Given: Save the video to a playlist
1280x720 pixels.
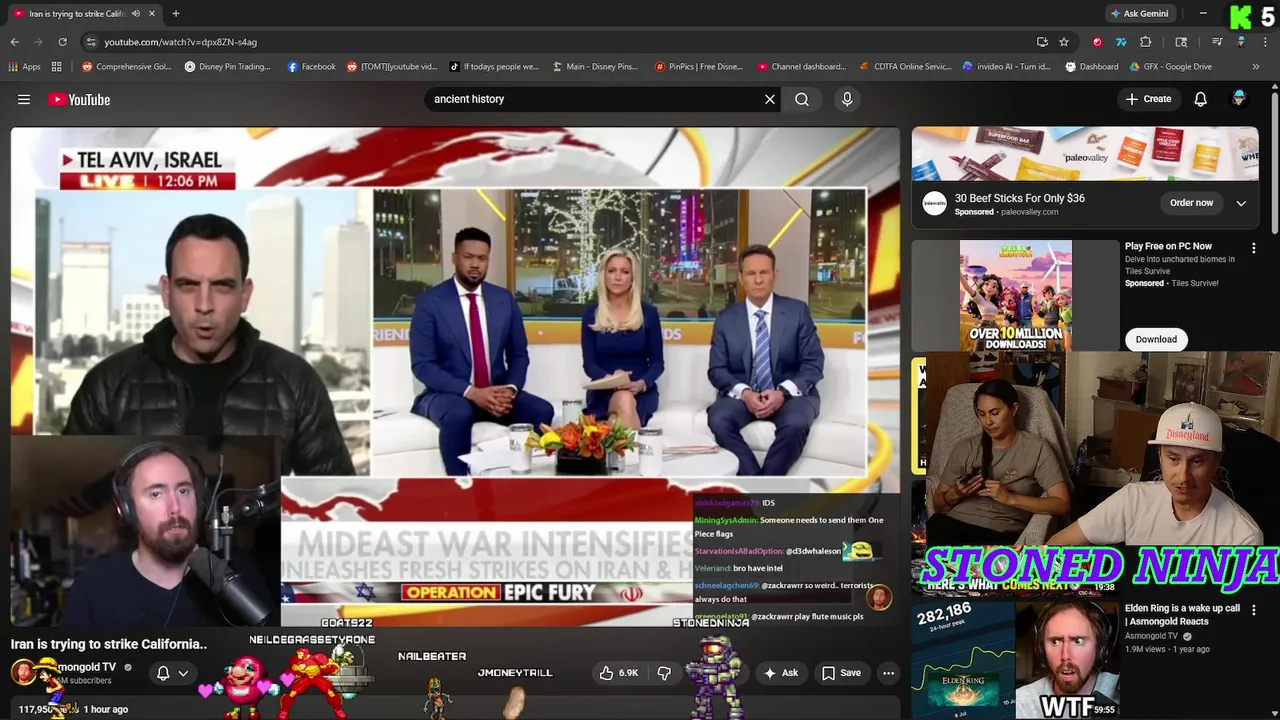Looking at the screenshot, I should (841, 673).
